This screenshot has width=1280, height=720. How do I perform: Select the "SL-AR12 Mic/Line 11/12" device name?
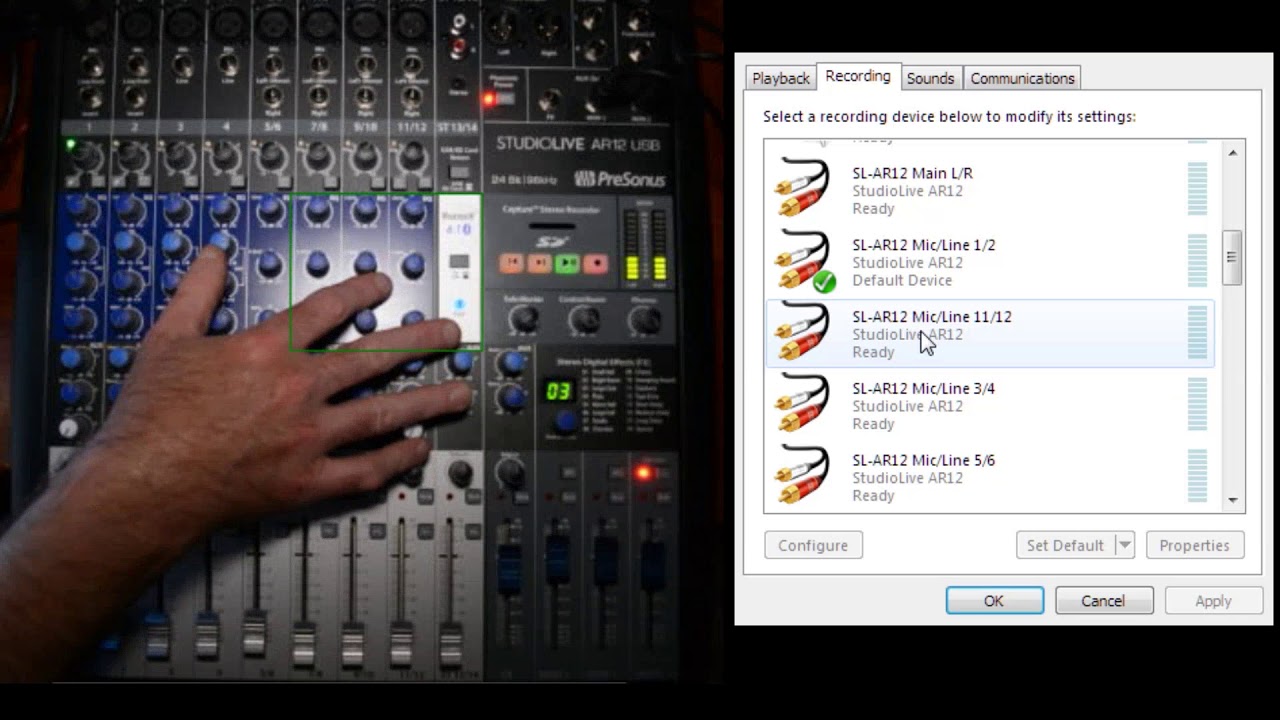click(931, 317)
